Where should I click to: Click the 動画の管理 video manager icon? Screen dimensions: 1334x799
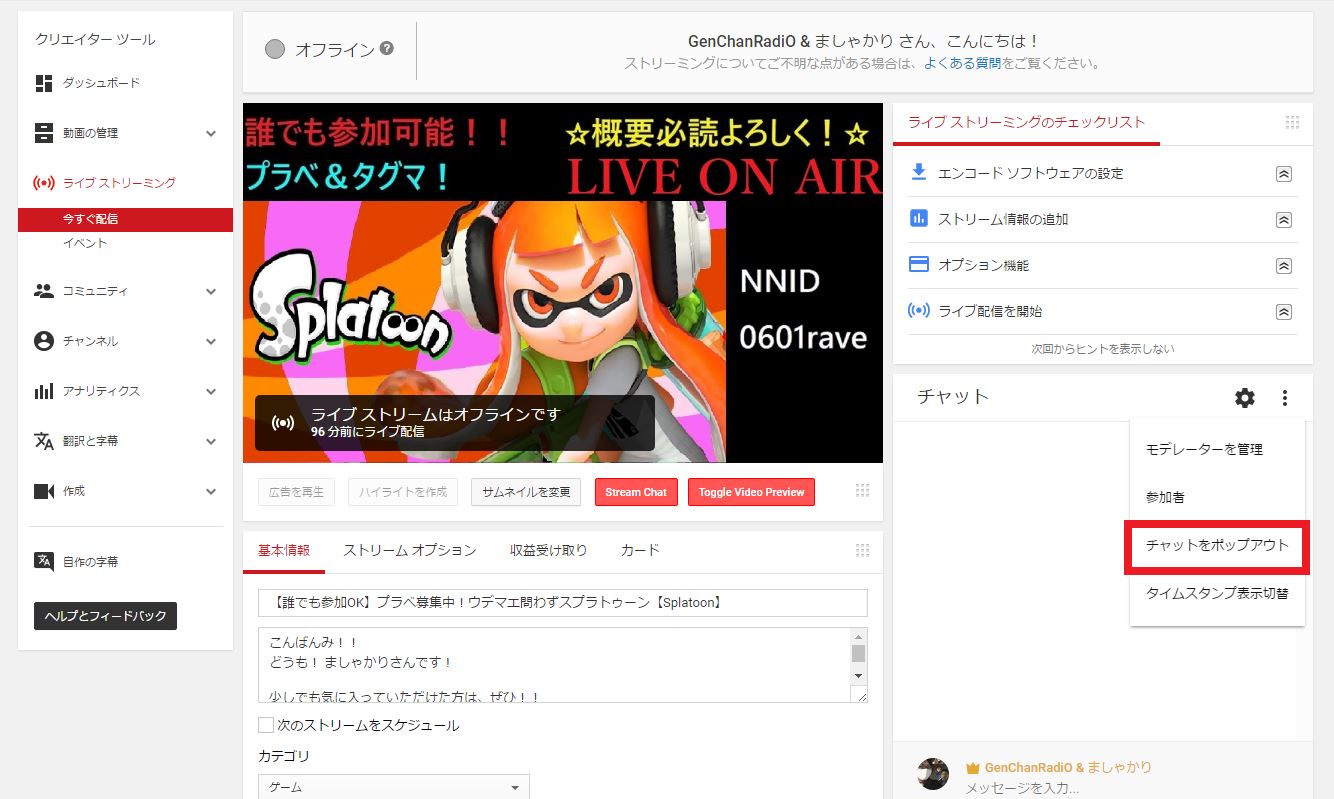[x=44, y=133]
